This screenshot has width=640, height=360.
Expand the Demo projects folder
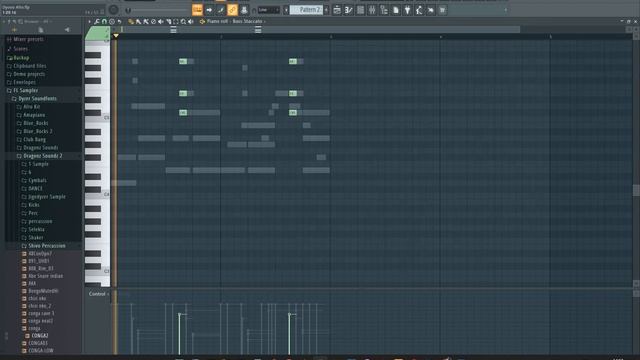coord(29,74)
